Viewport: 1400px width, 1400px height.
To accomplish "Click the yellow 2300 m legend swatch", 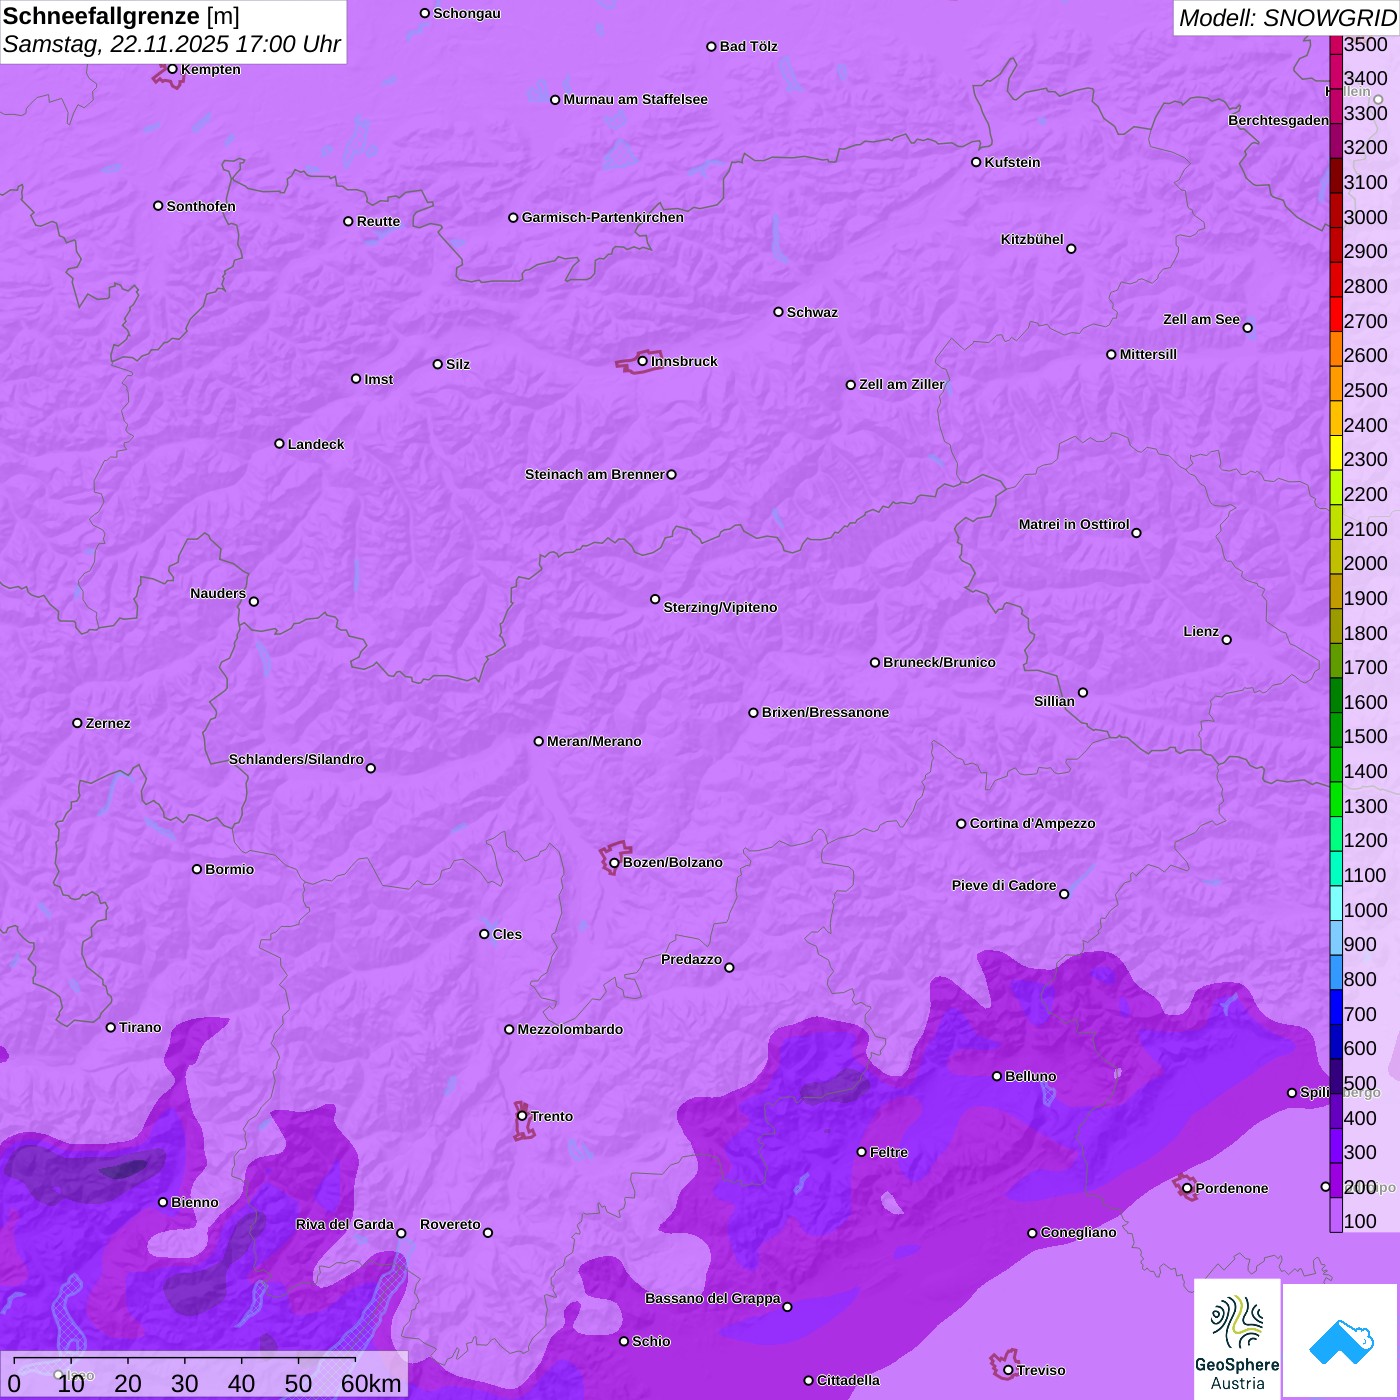I will [x=1336, y=452].
